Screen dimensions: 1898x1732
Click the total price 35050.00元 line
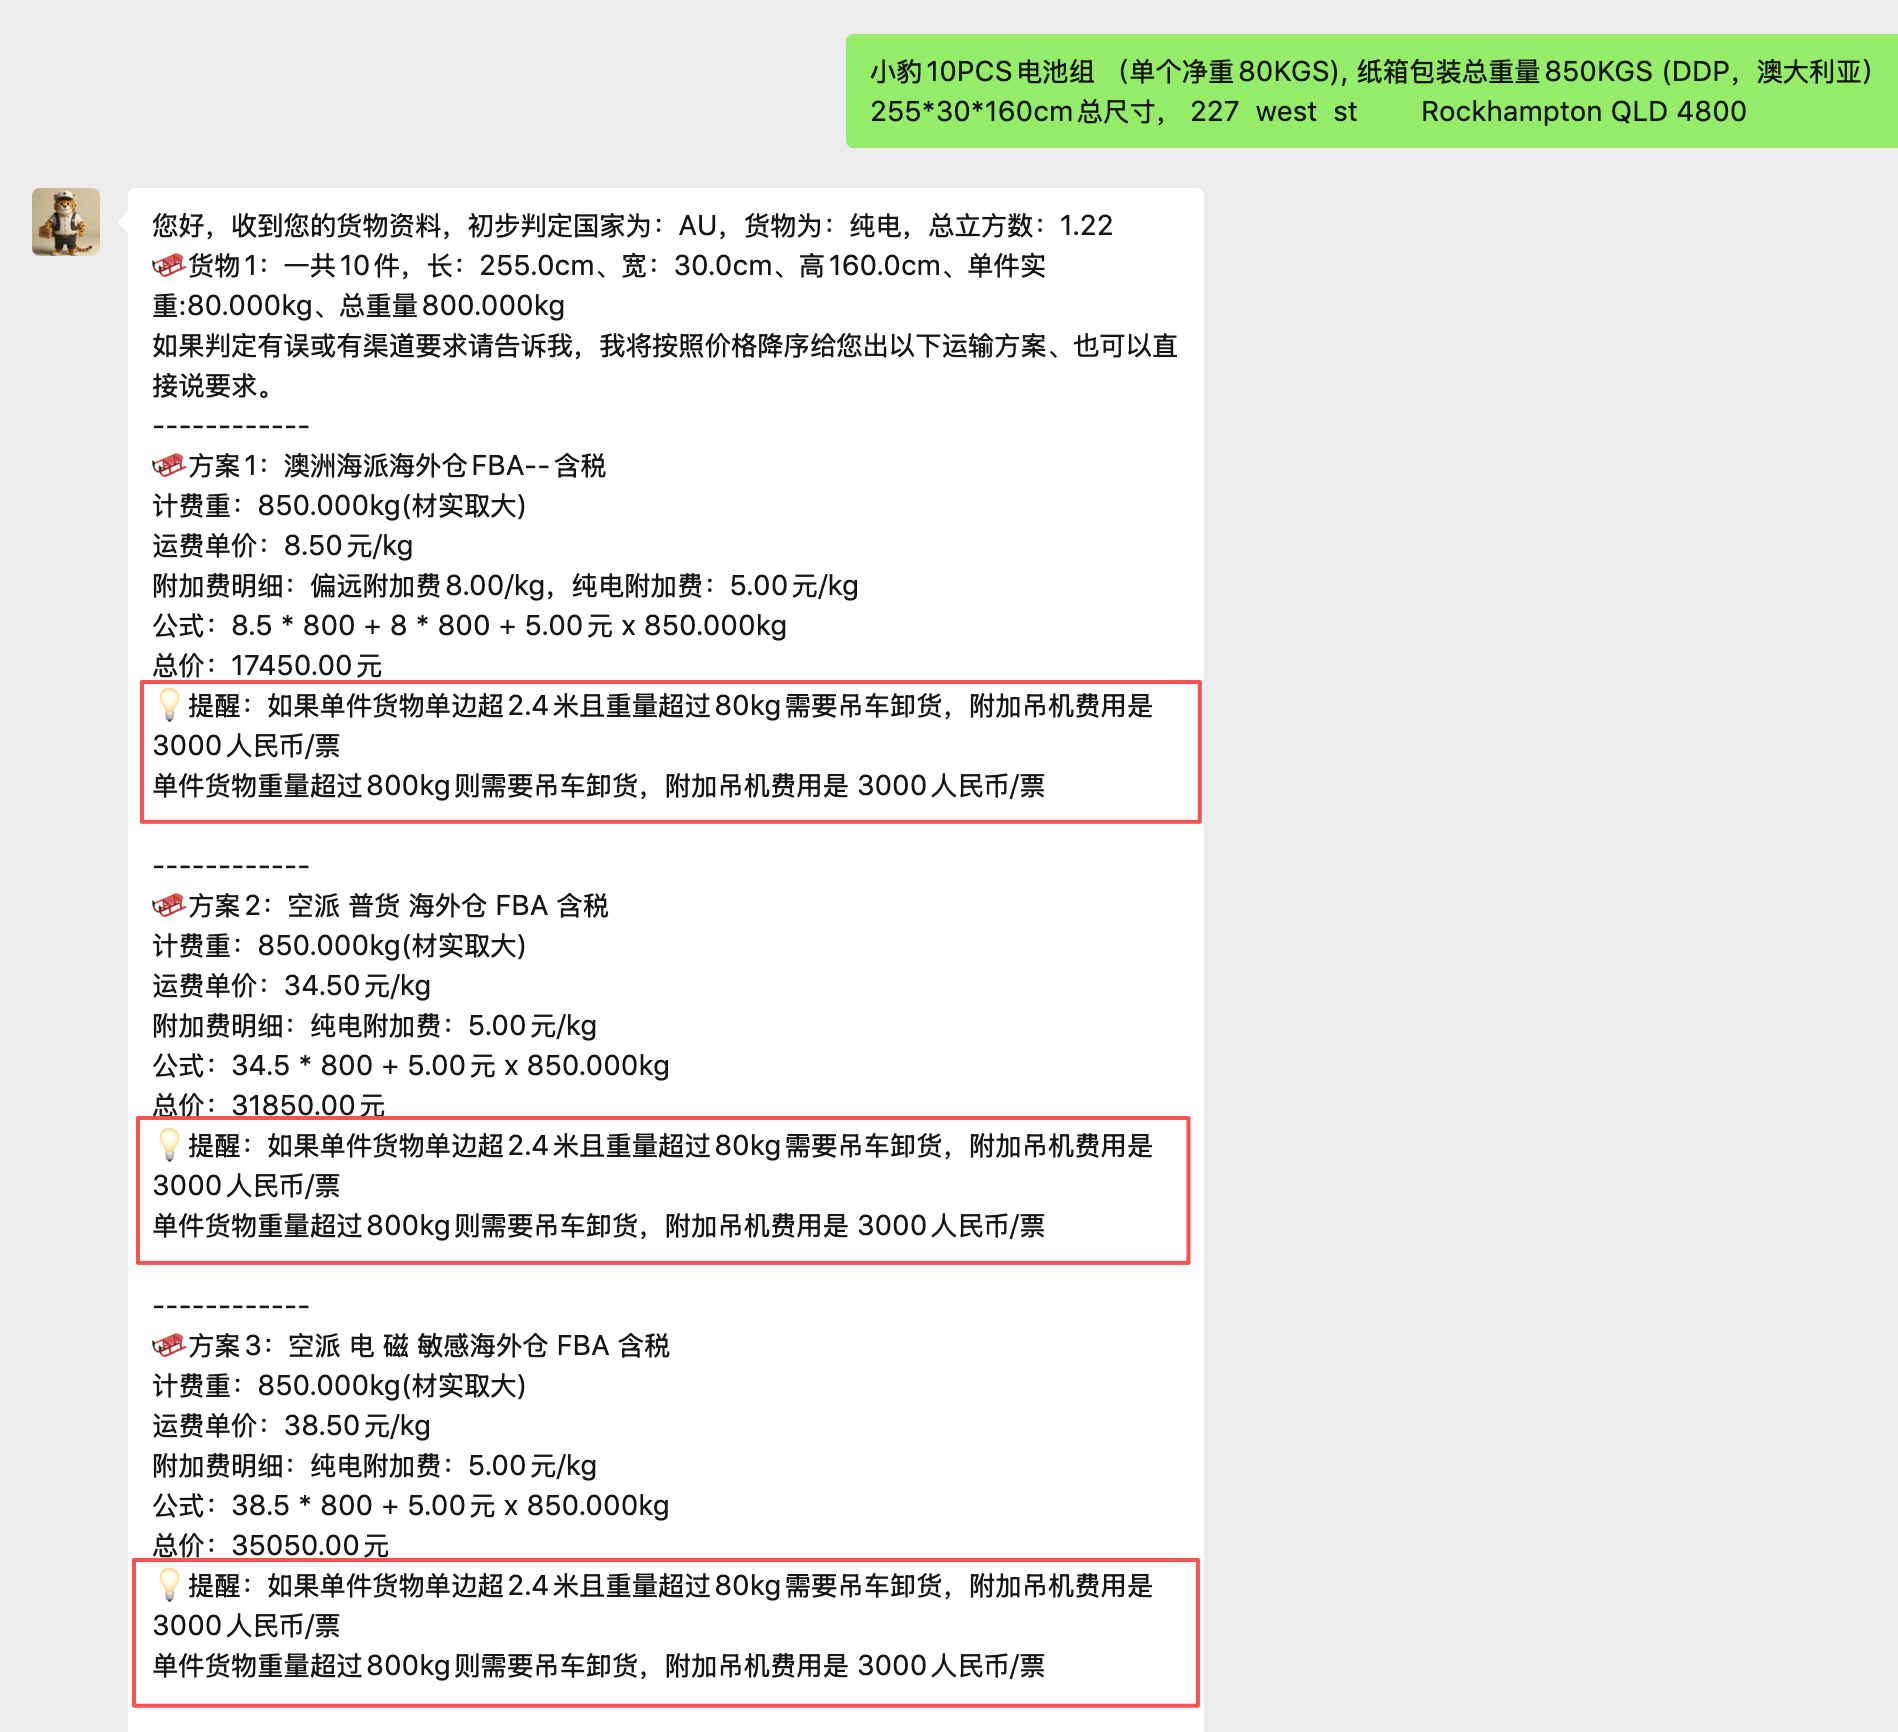270,1545
